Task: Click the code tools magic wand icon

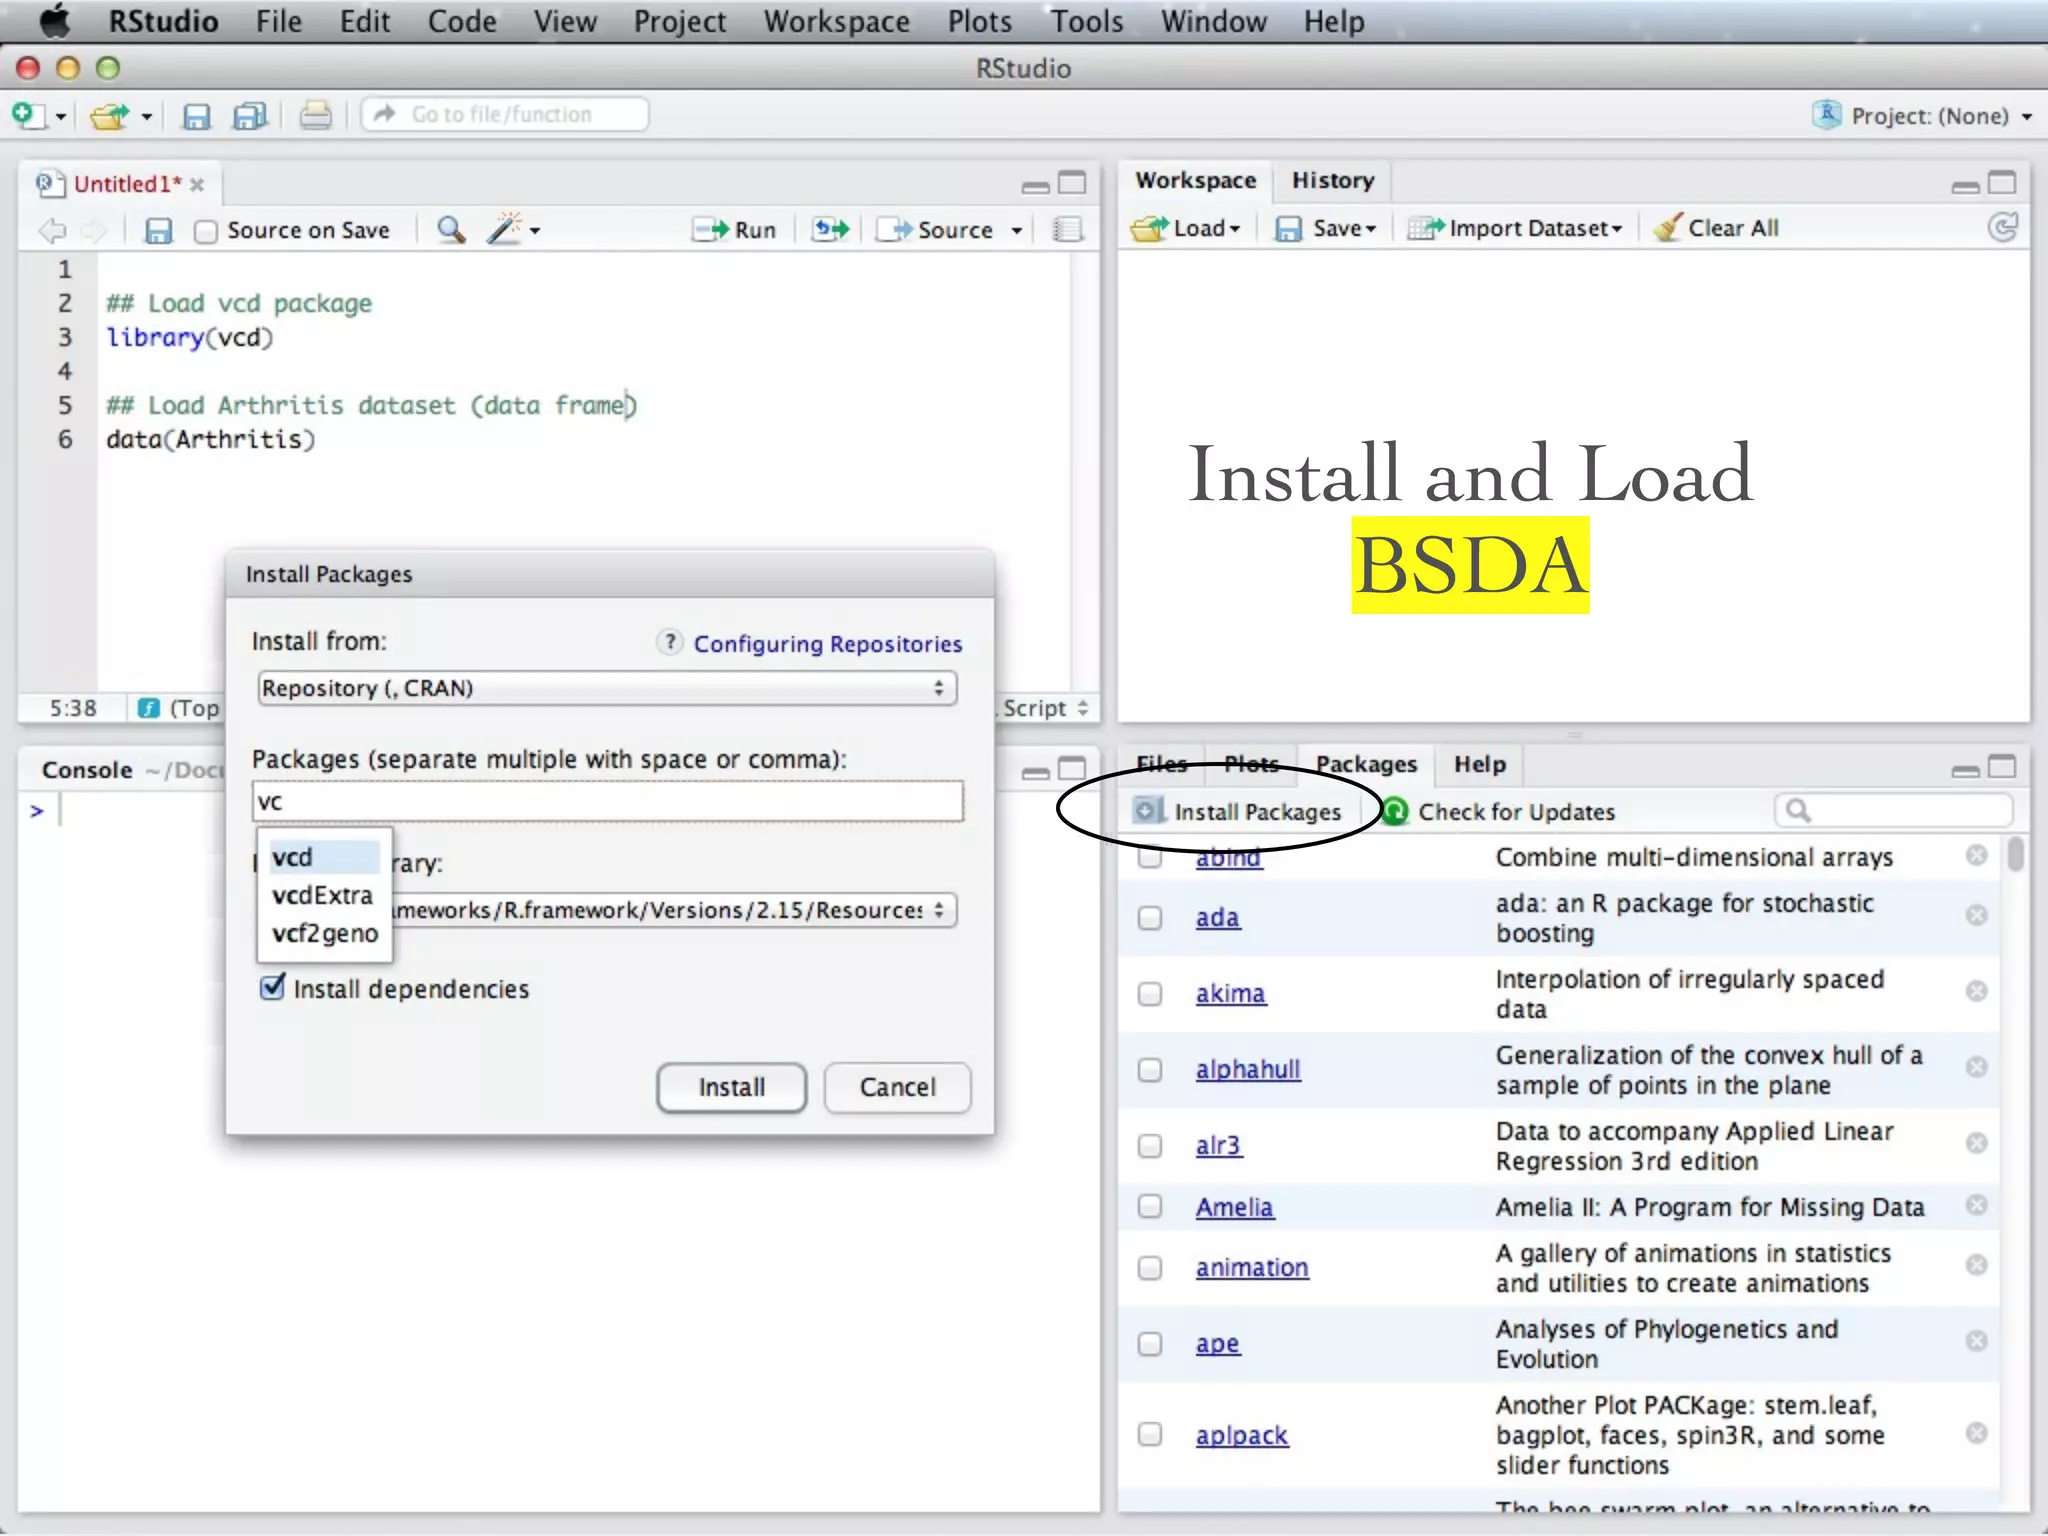Action: tap(505, 229)
